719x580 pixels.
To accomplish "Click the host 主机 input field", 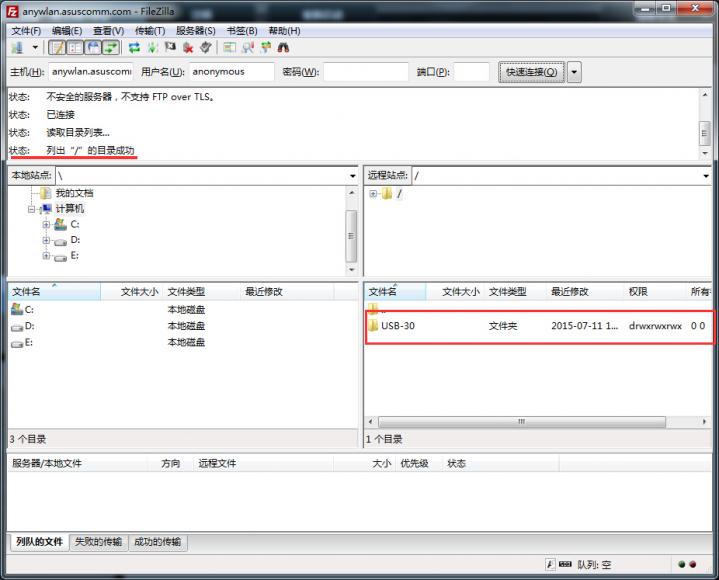I will click(x=91, y=72).
